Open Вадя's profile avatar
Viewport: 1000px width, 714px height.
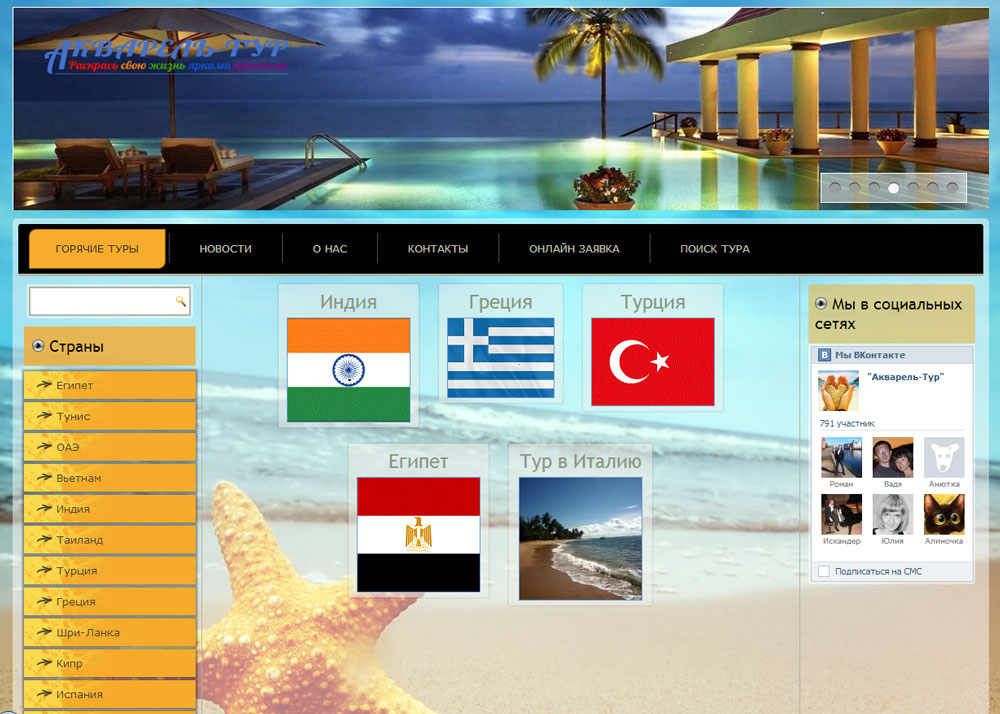point(893,457)
